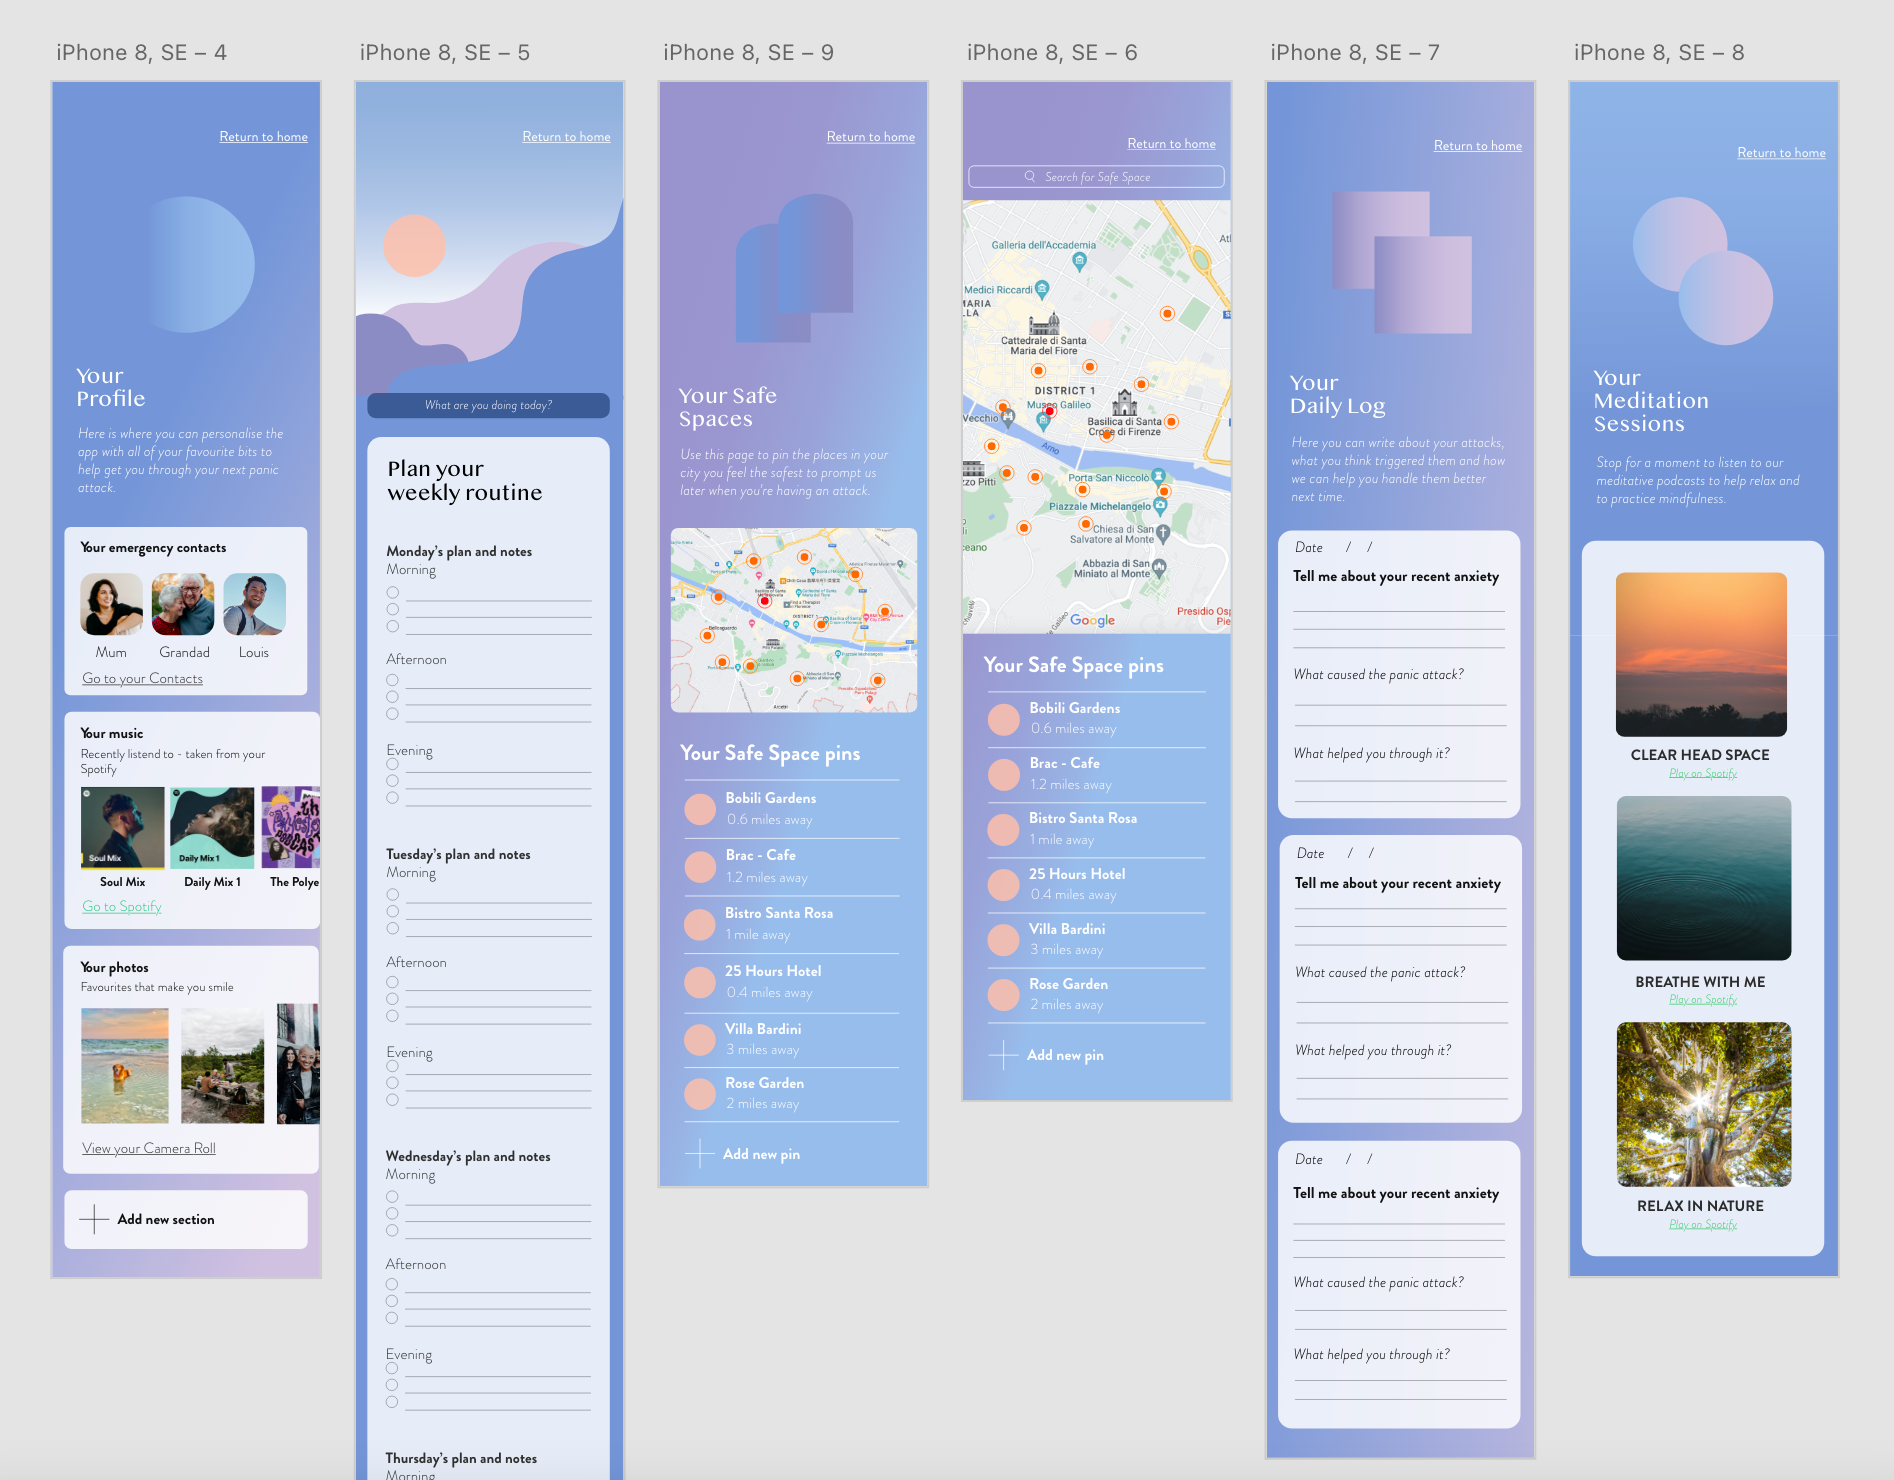The width and height of the screenshot is (1894, 1480).
Task: Click Bistro Santa Rosa pin circle in frame 6
Action: pos(1004,829)
